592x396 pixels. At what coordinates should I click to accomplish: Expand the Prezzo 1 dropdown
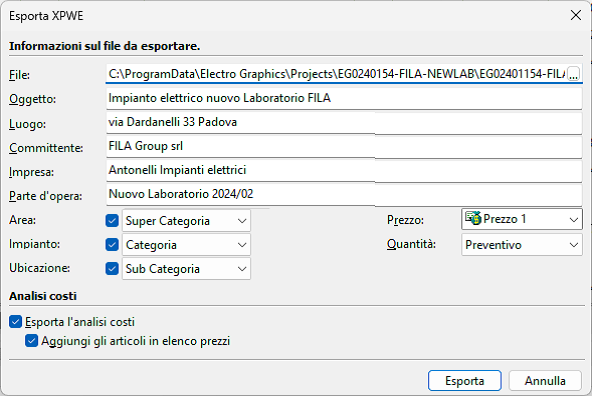click(x=522, y=219)
